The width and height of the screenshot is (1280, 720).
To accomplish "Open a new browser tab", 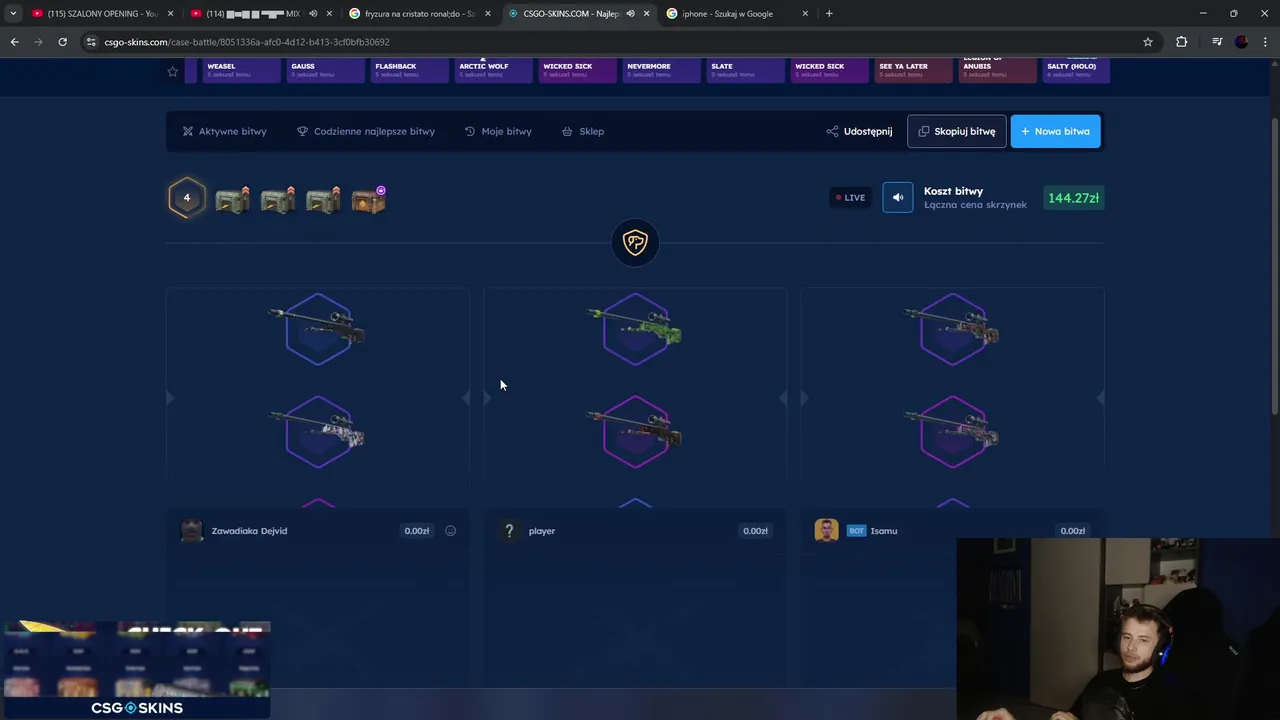I will click(829, 14).
